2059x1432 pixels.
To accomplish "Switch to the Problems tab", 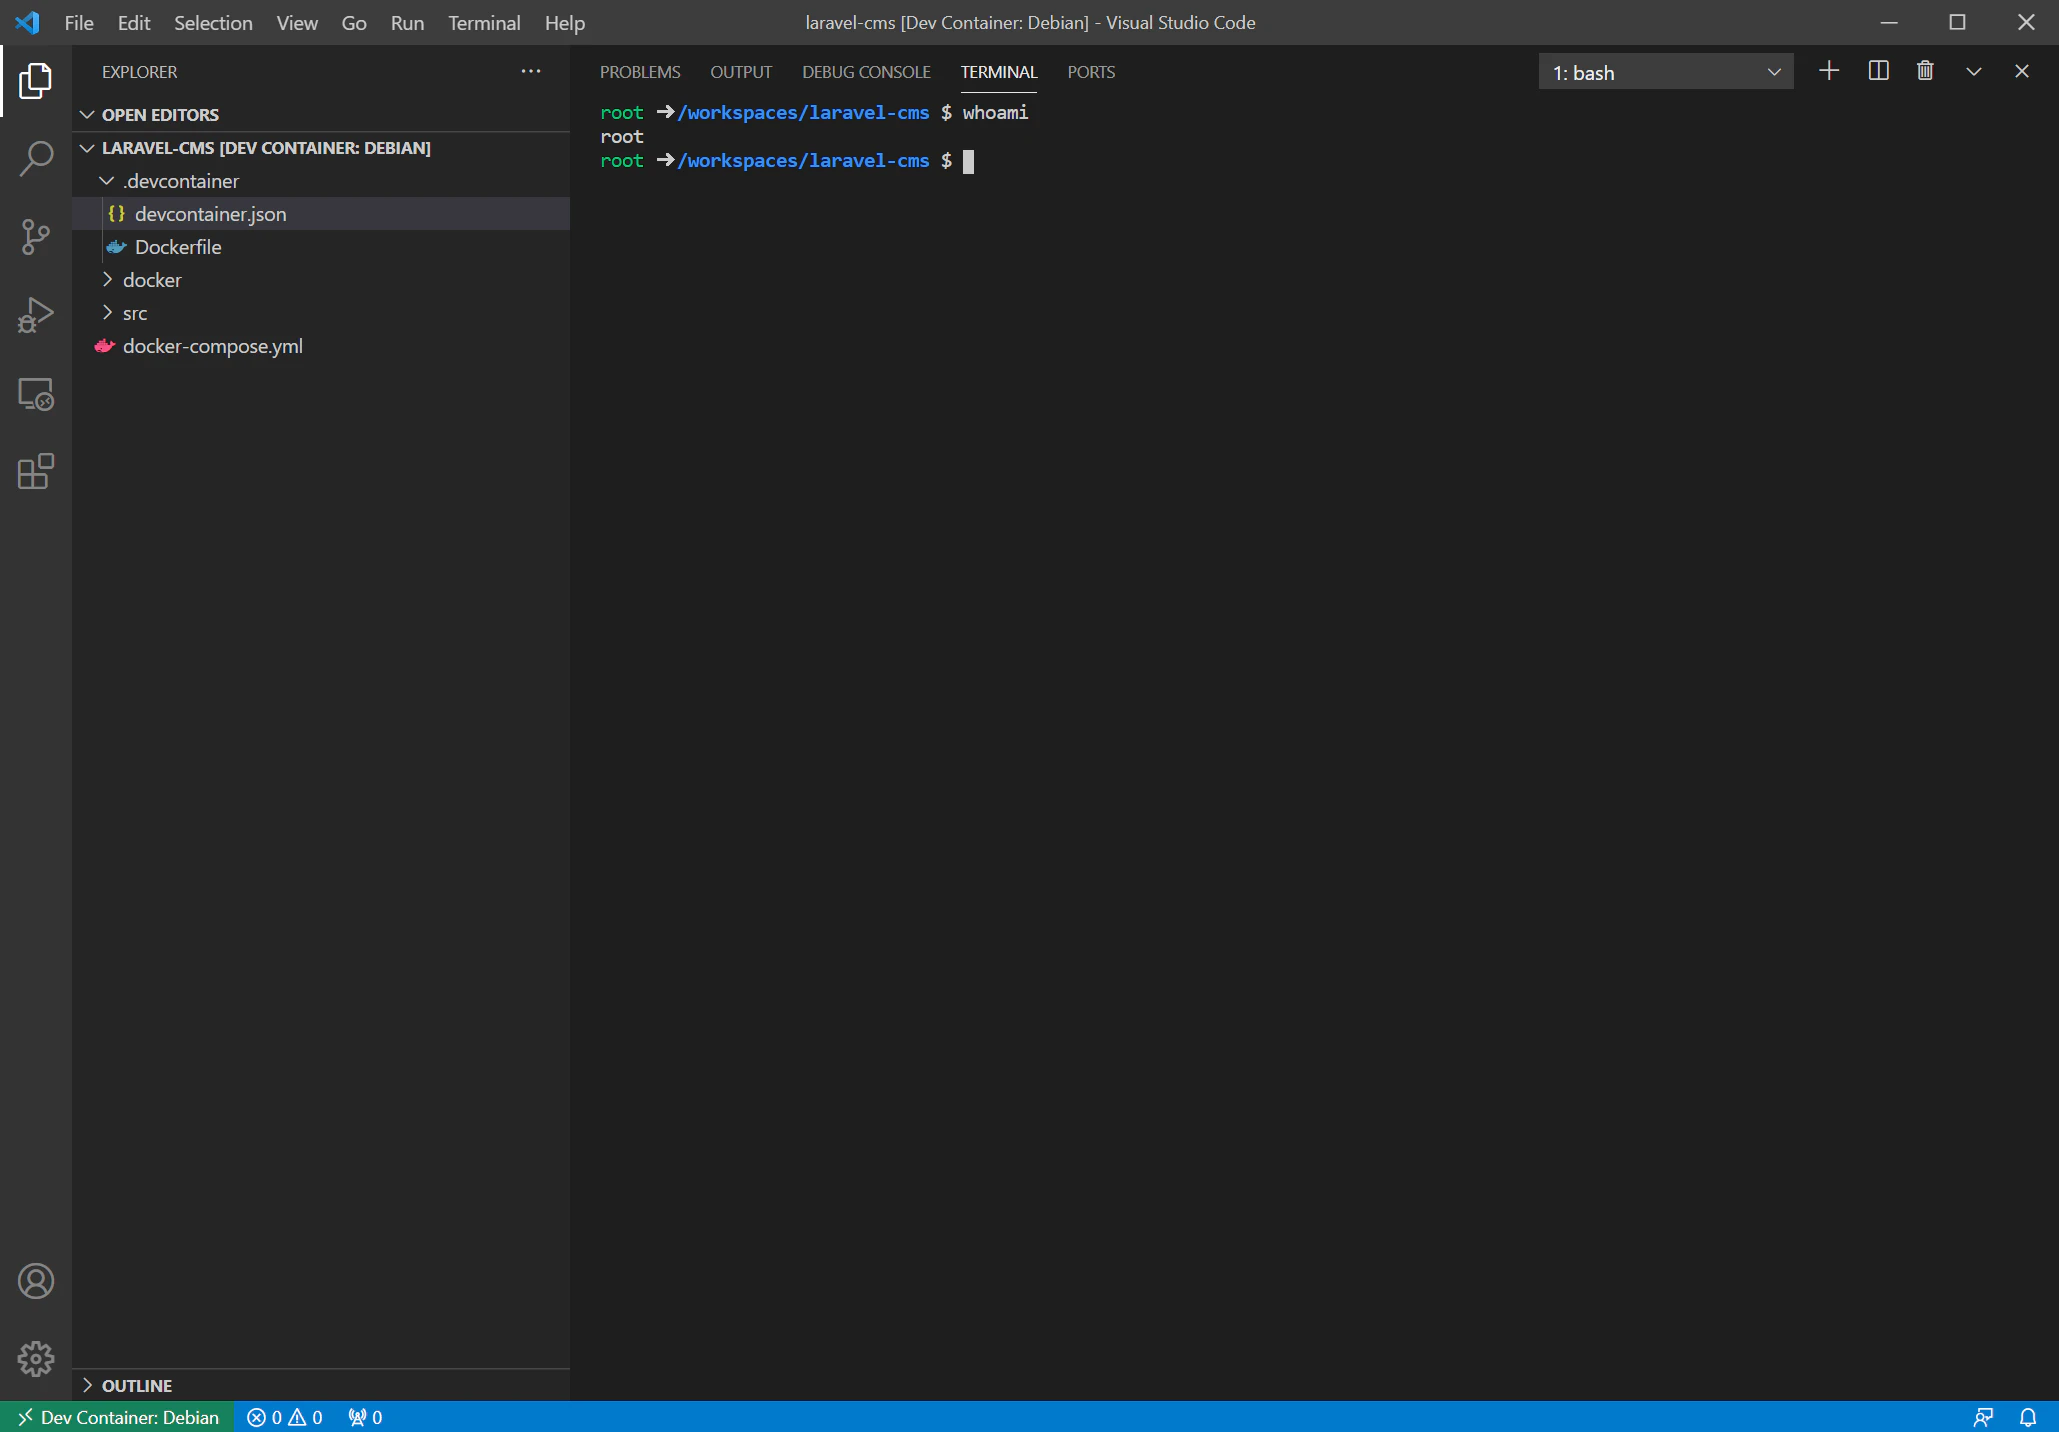I will coord(640,72).
